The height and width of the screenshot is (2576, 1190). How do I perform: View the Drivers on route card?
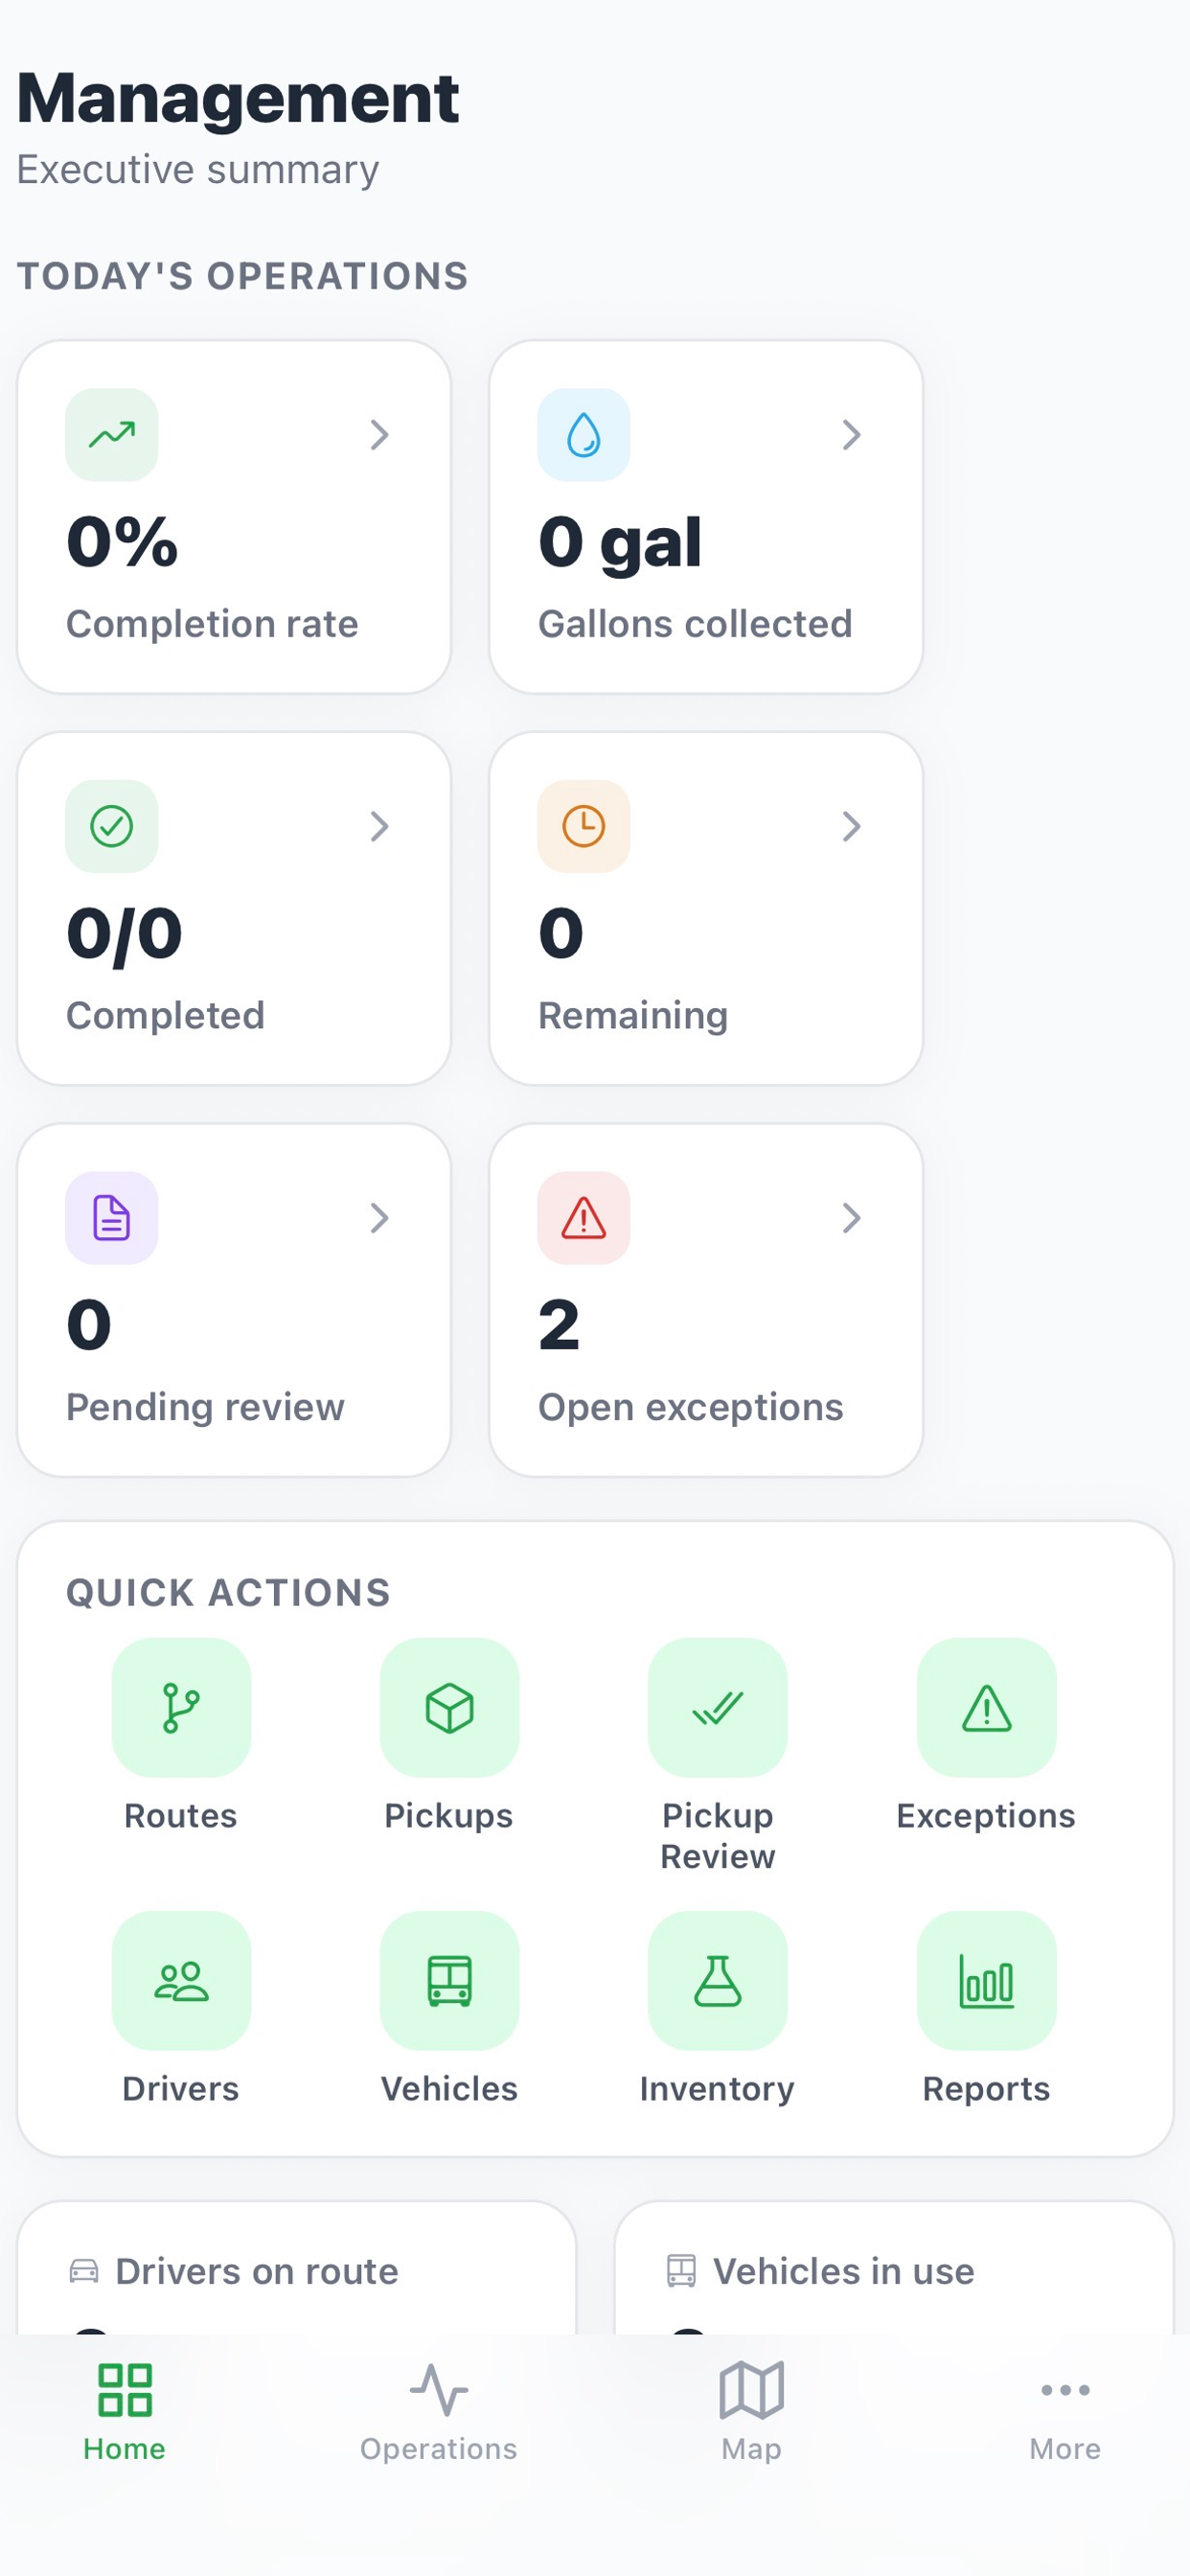point(297,2268)
